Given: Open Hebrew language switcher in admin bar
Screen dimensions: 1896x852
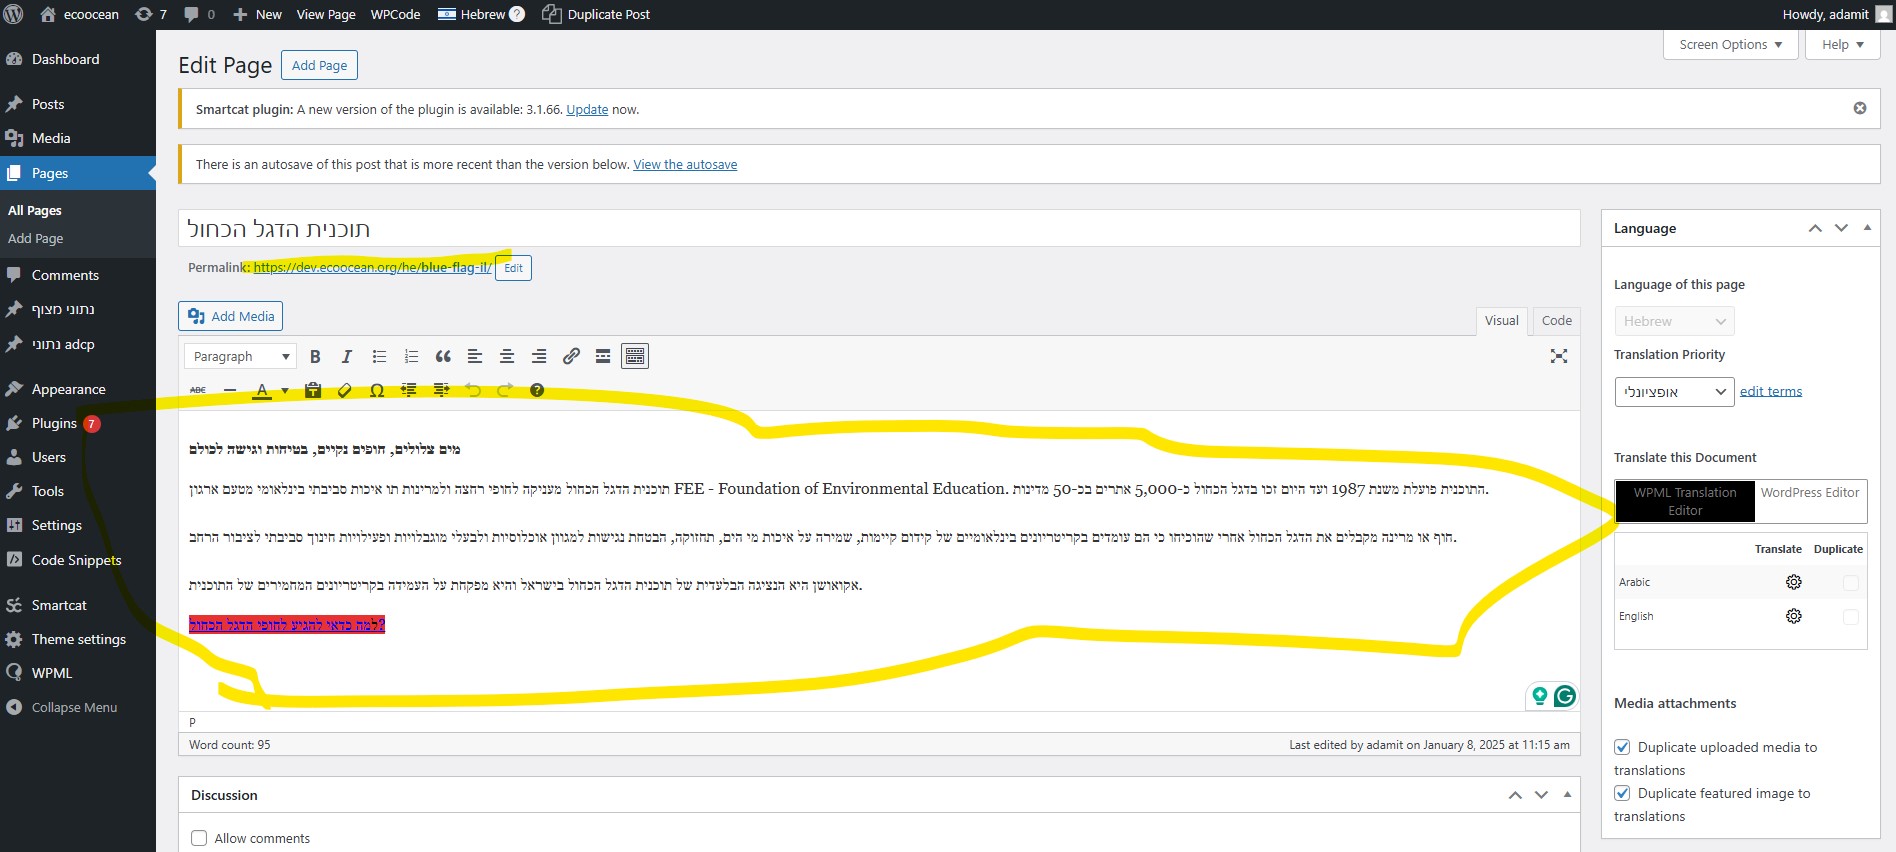Looking at the screenshot, I should 481,14.
